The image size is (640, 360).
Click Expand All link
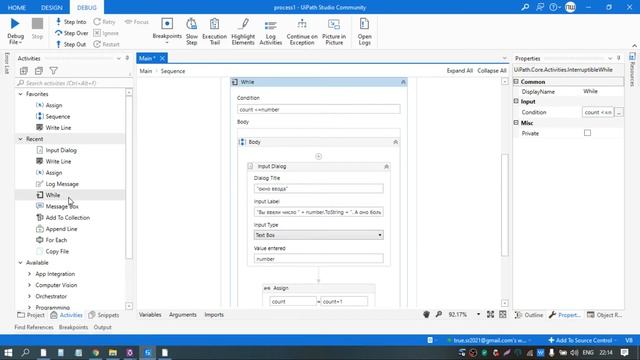click(460, 71)
